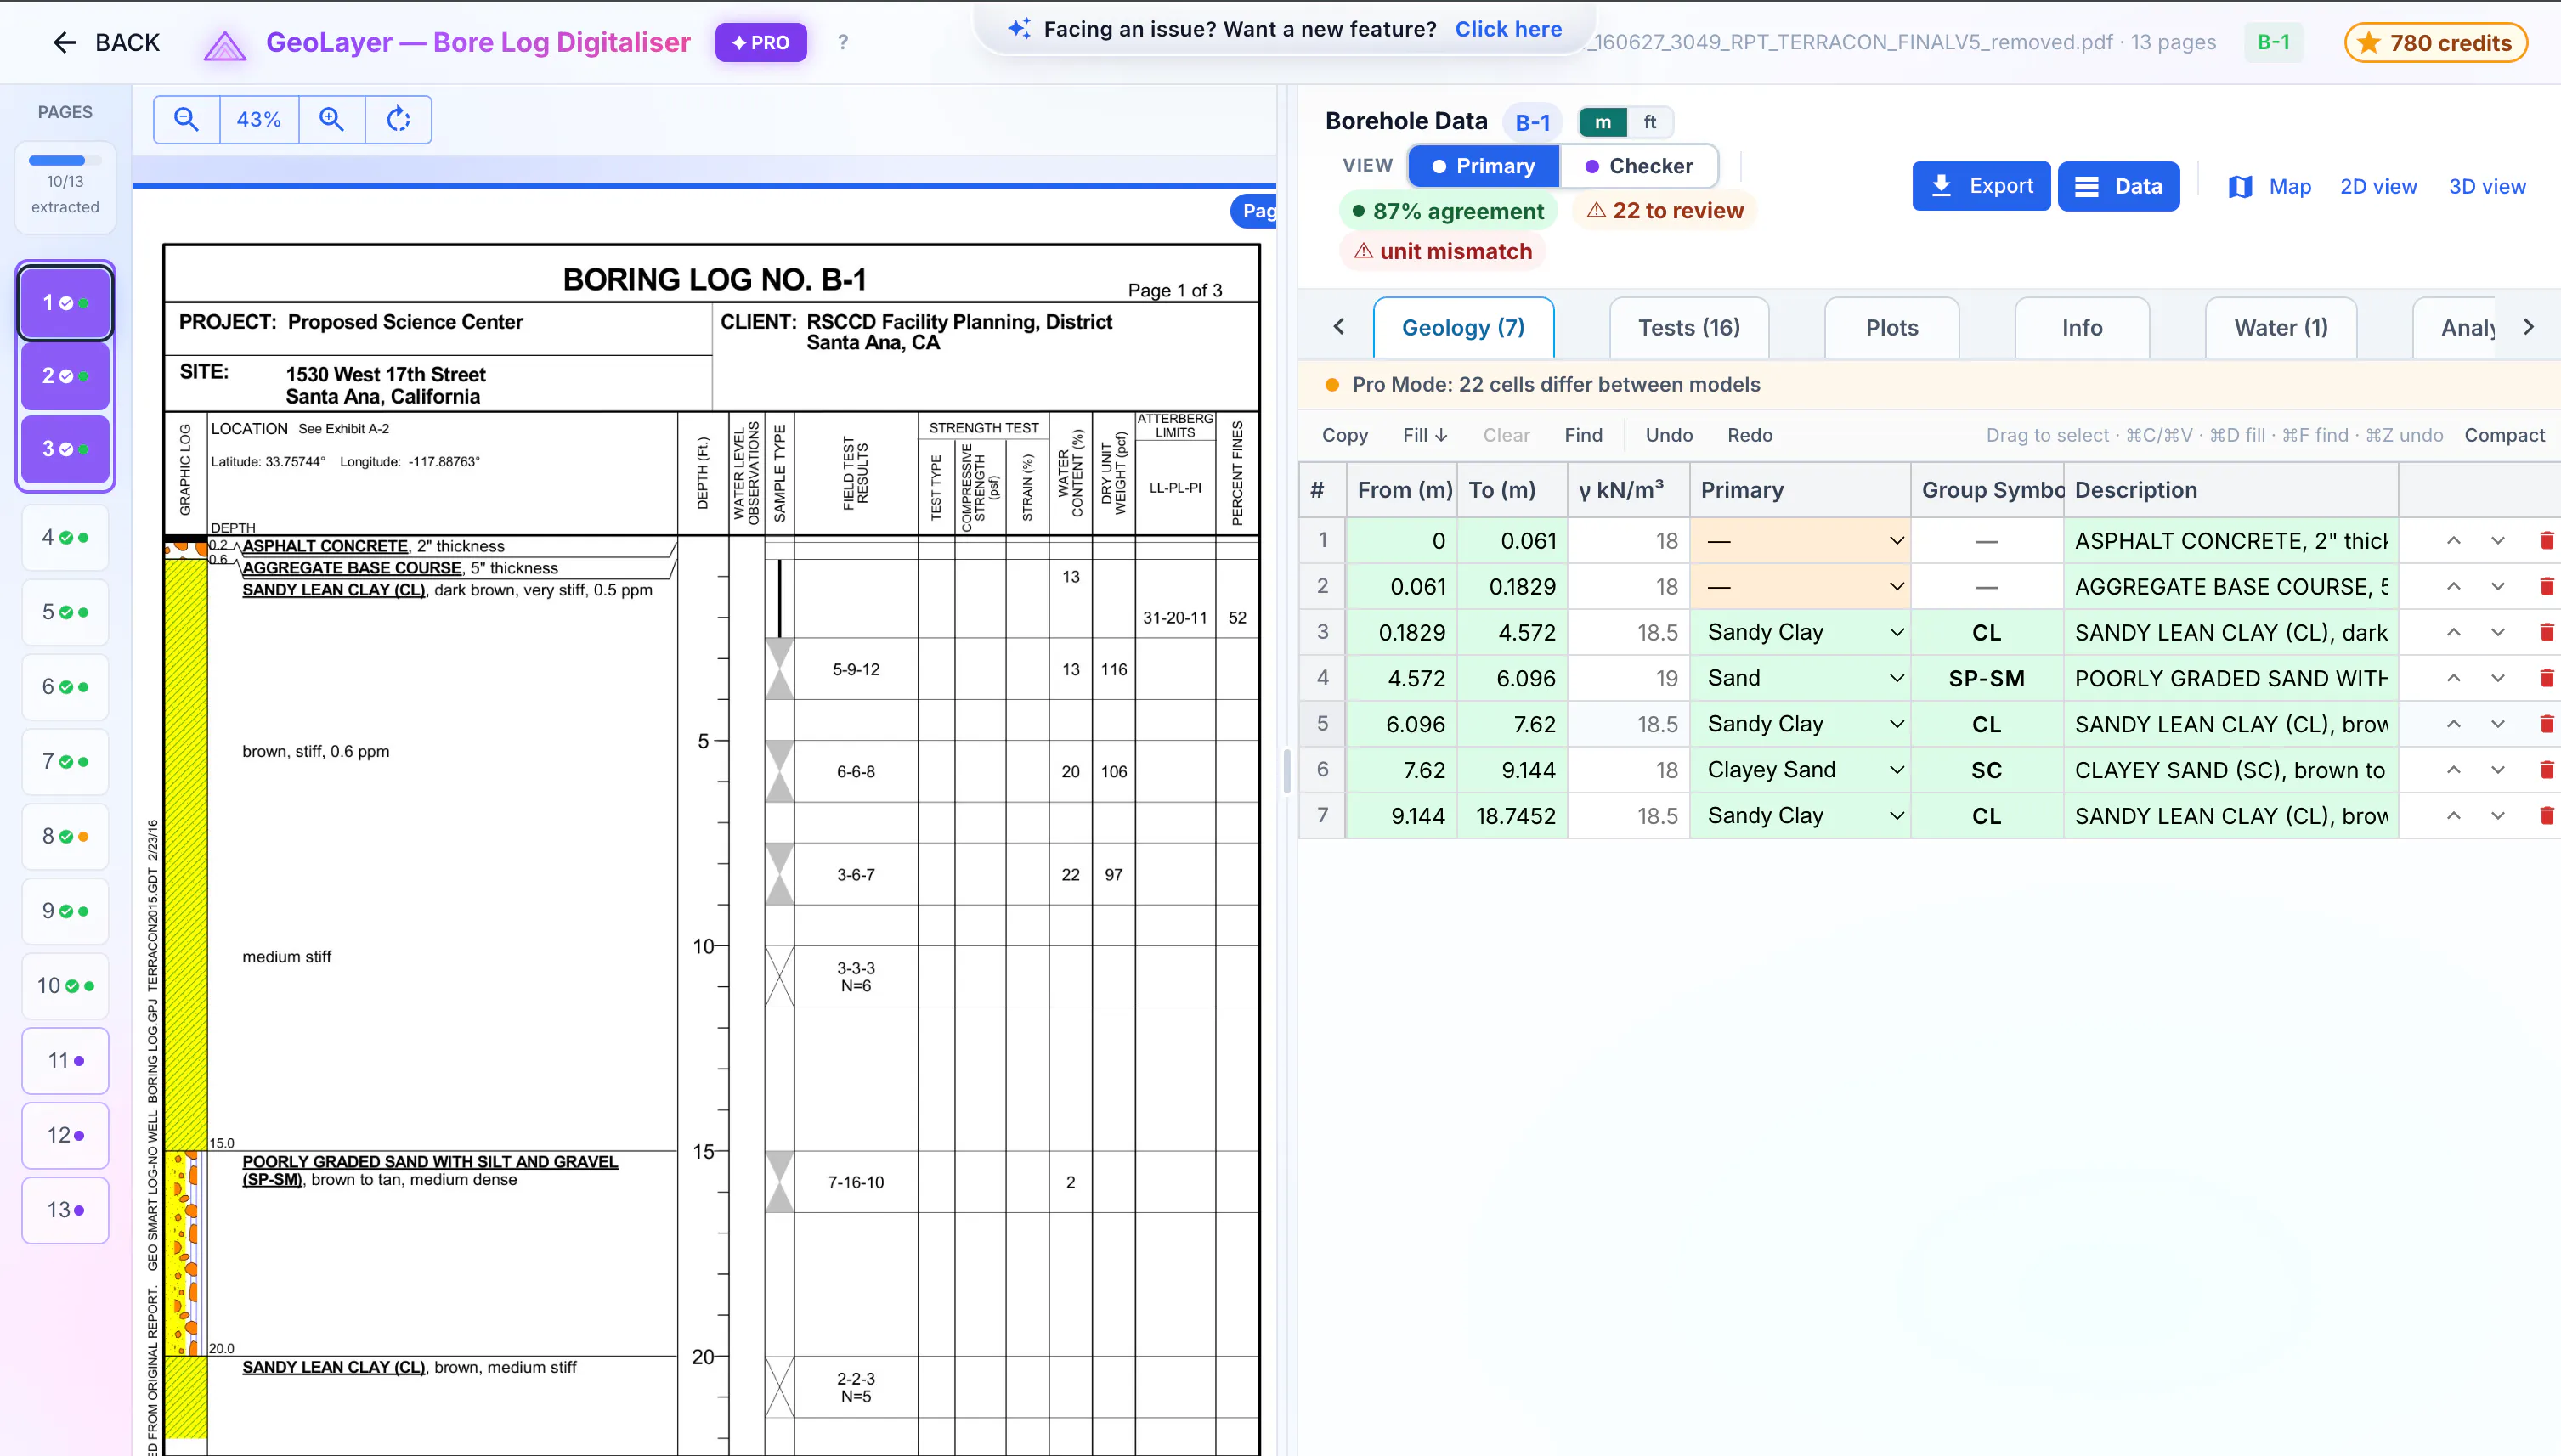Click the Redo toolbar button
The height and width of the screenshot is (1456, 2561).
(x=1749, y=435)
